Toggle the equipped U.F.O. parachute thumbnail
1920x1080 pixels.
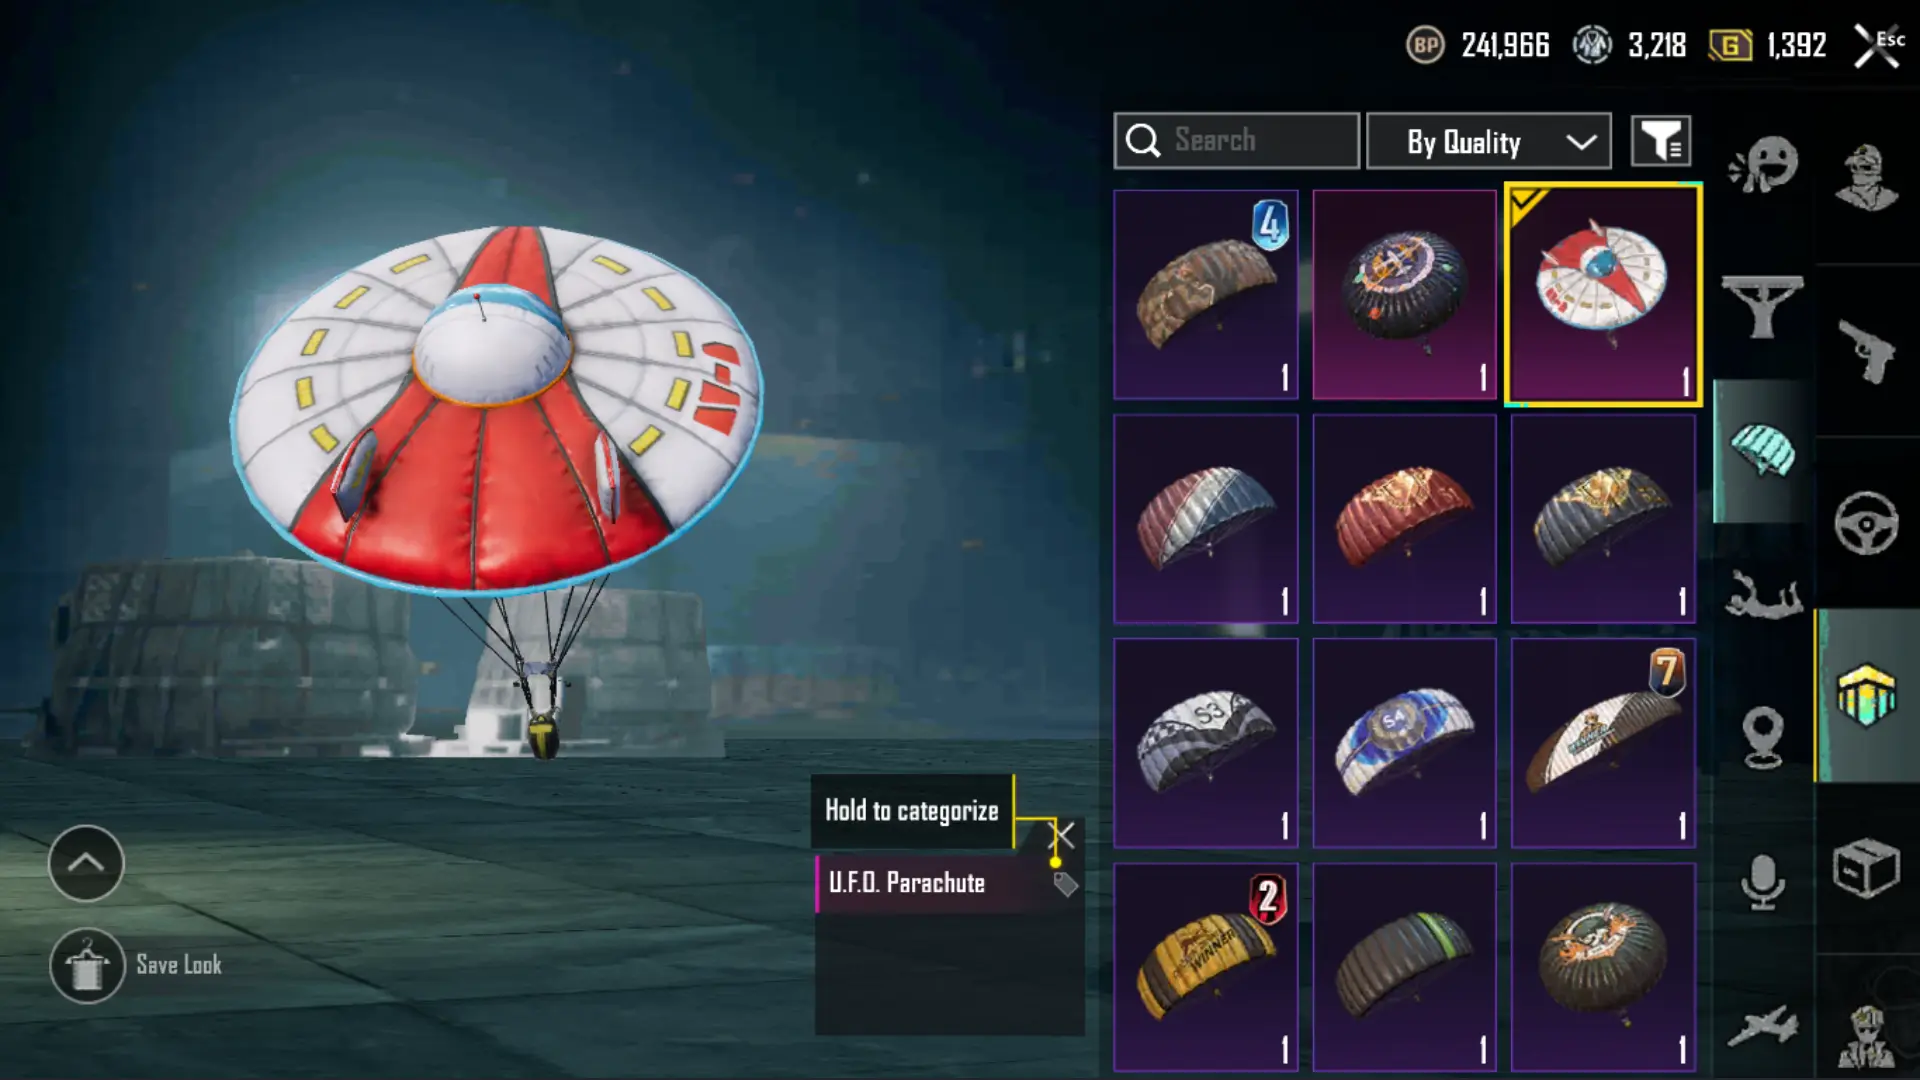coord(1603,296)
